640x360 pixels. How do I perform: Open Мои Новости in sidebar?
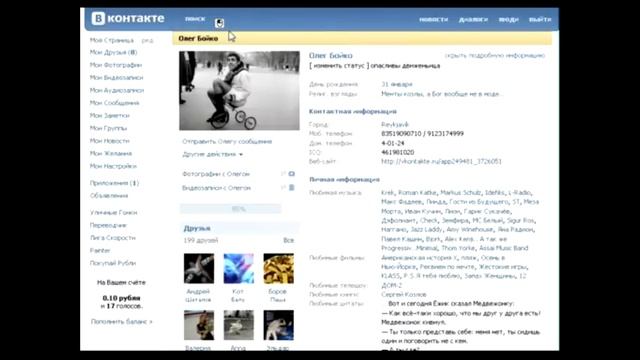[x=109, y=141]
